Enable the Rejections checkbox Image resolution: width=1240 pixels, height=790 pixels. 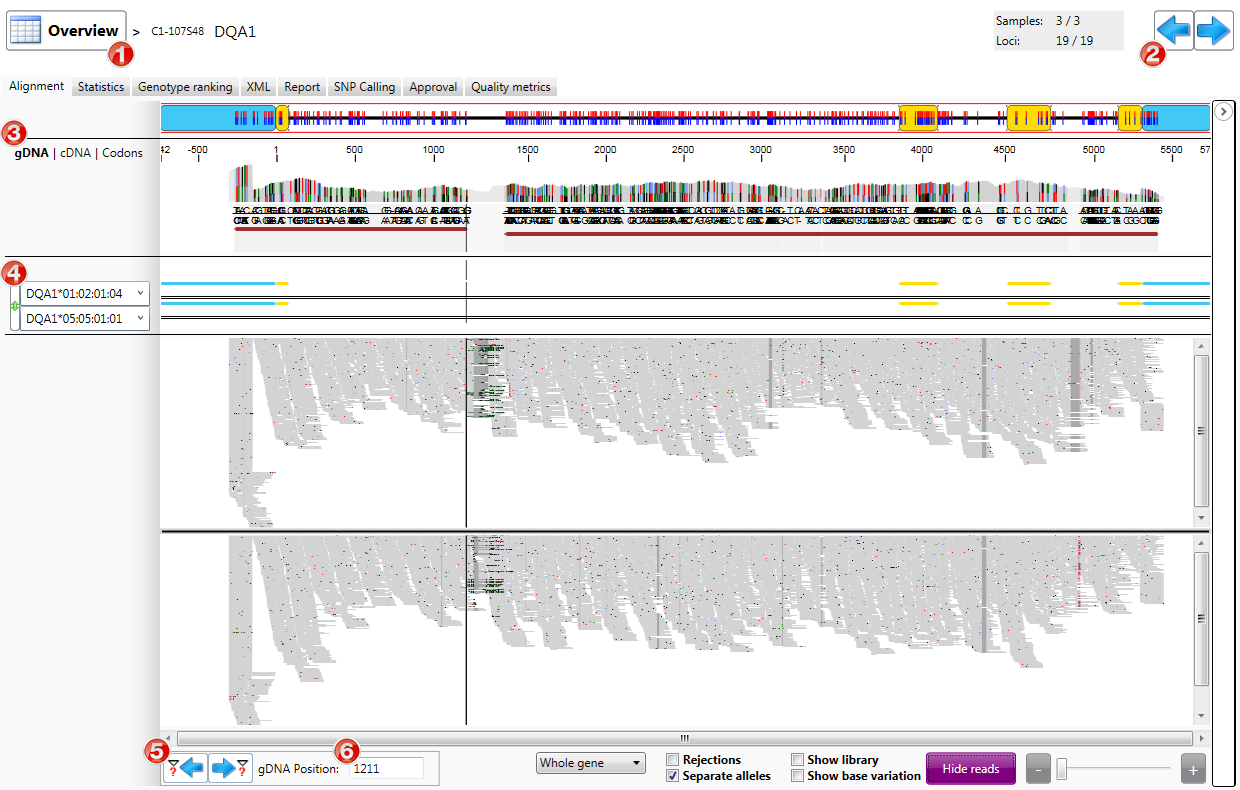[671, 759]
